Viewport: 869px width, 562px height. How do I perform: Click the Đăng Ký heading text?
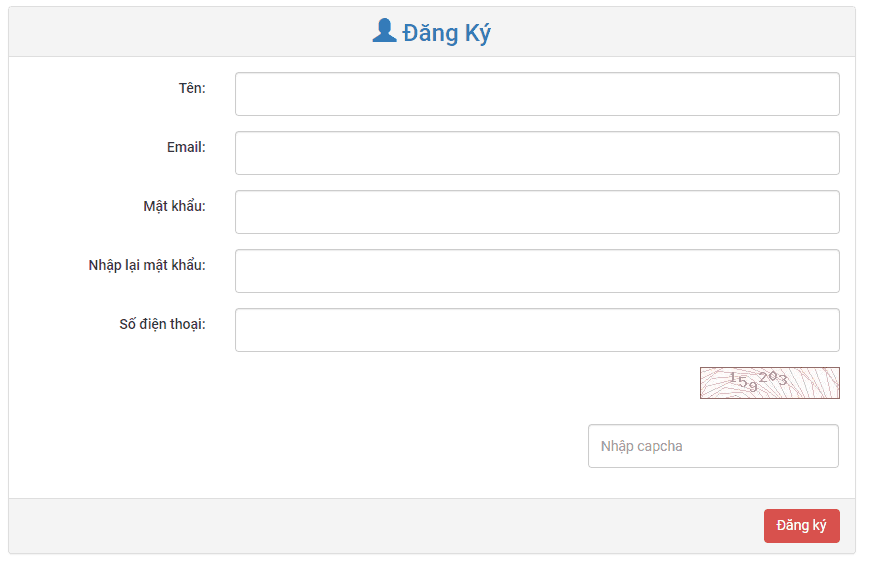(x=446, y=33)
